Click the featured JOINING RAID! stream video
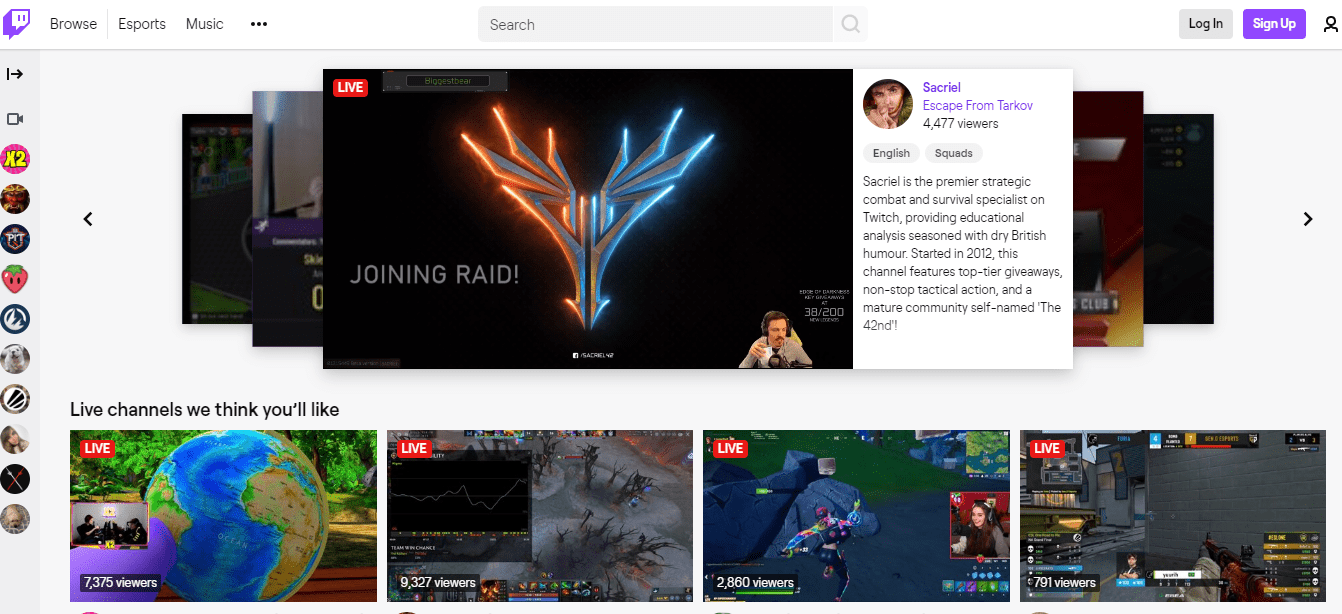 [588, 219]
